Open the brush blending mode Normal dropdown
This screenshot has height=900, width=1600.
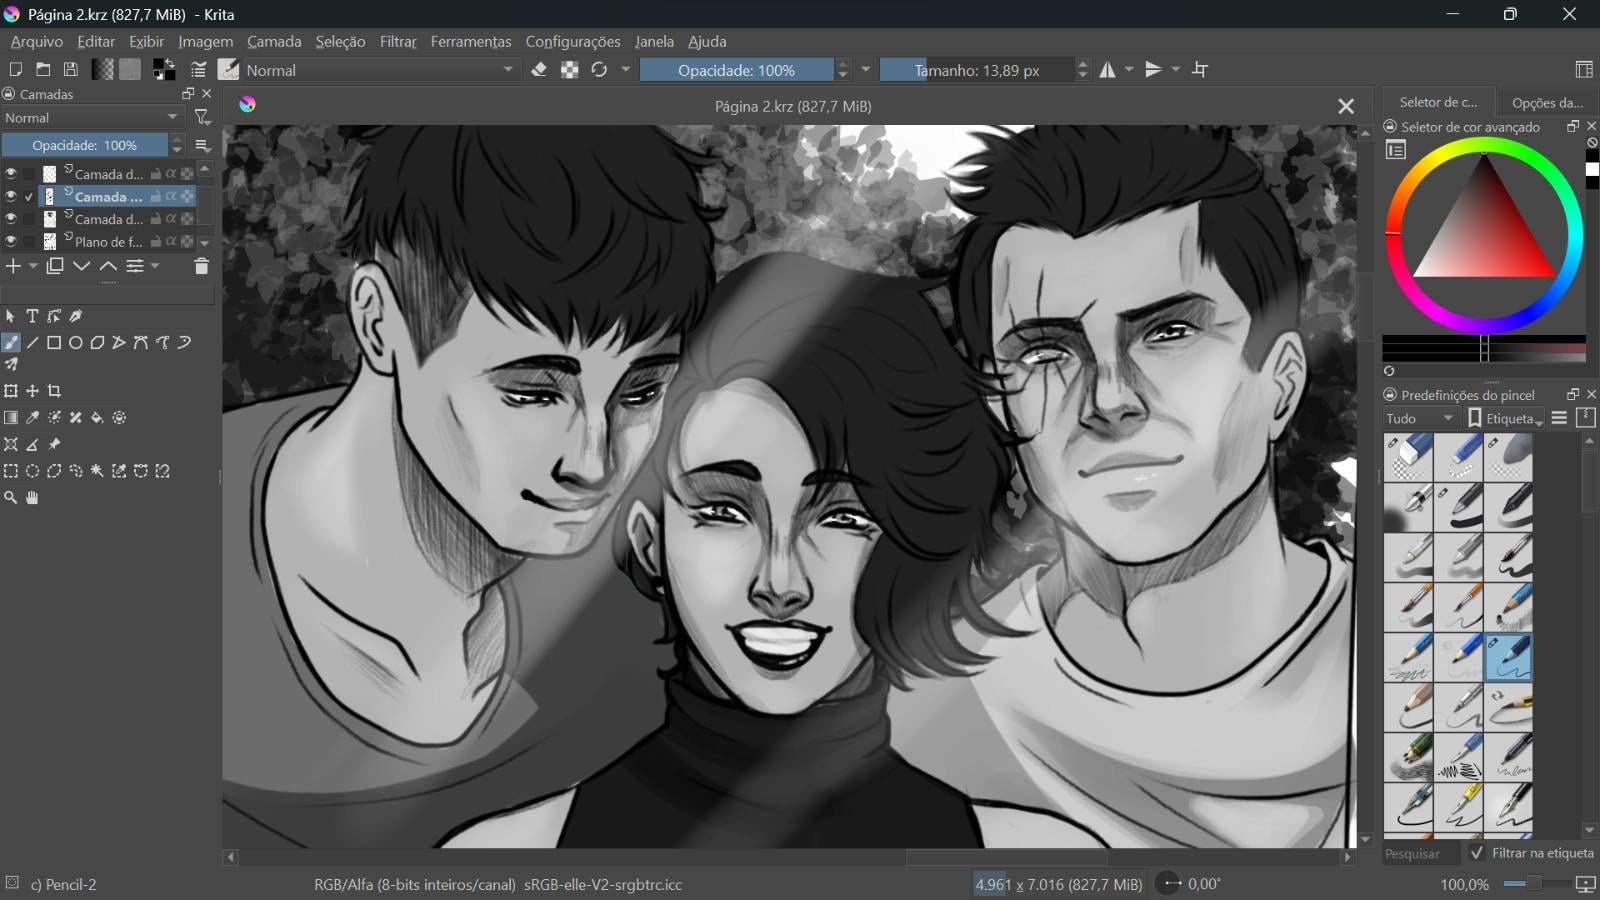point(380,70)
